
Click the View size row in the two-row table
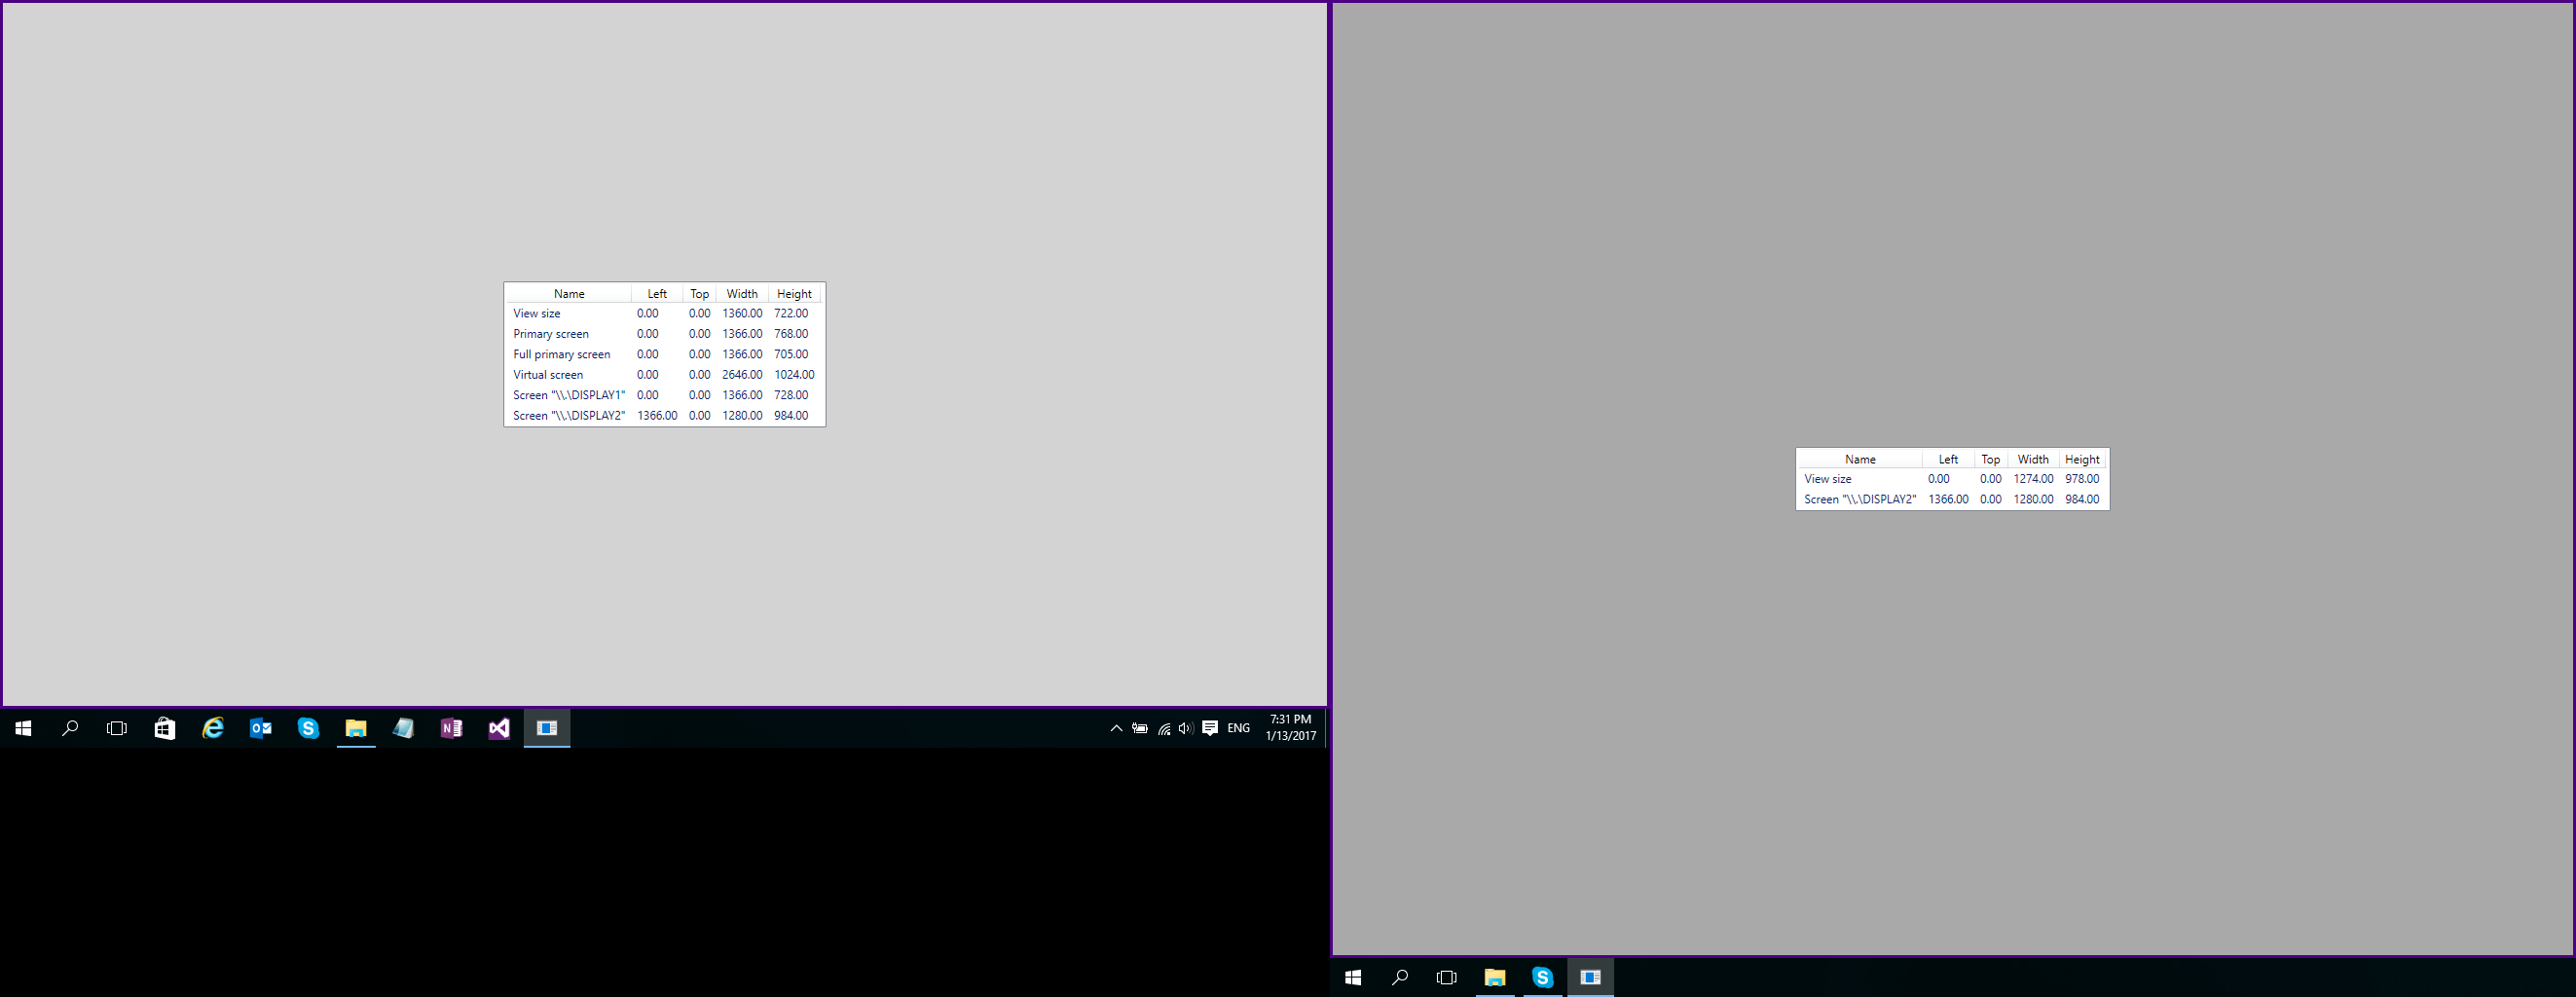[x=1952, y=479]
